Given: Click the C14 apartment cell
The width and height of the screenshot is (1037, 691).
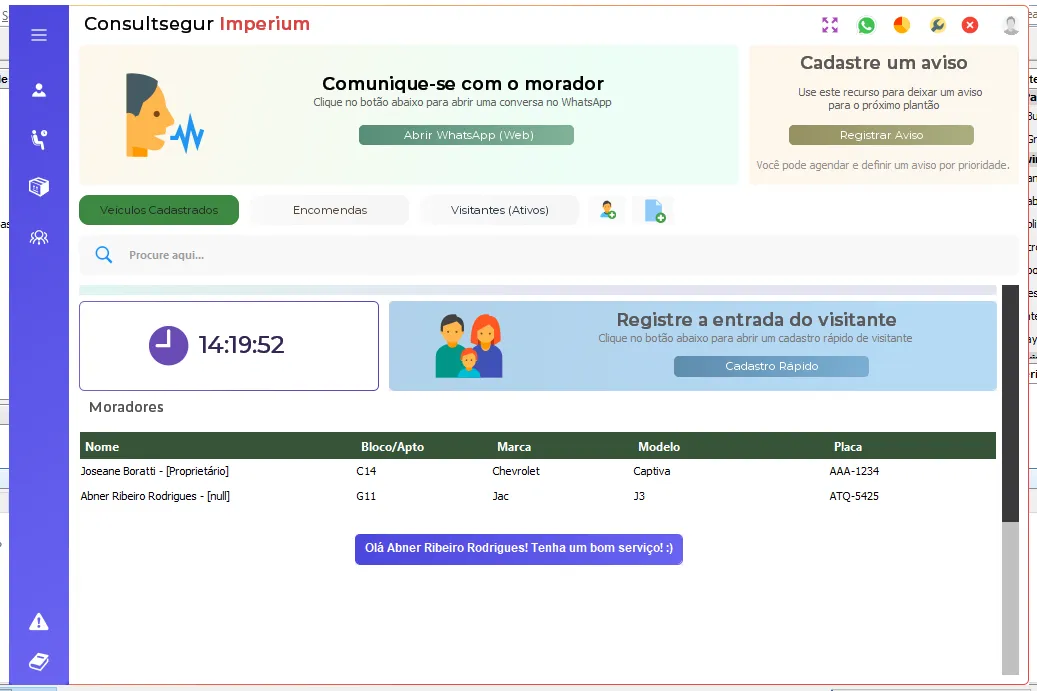Looking at the screenshot, I should click(366, 471).
